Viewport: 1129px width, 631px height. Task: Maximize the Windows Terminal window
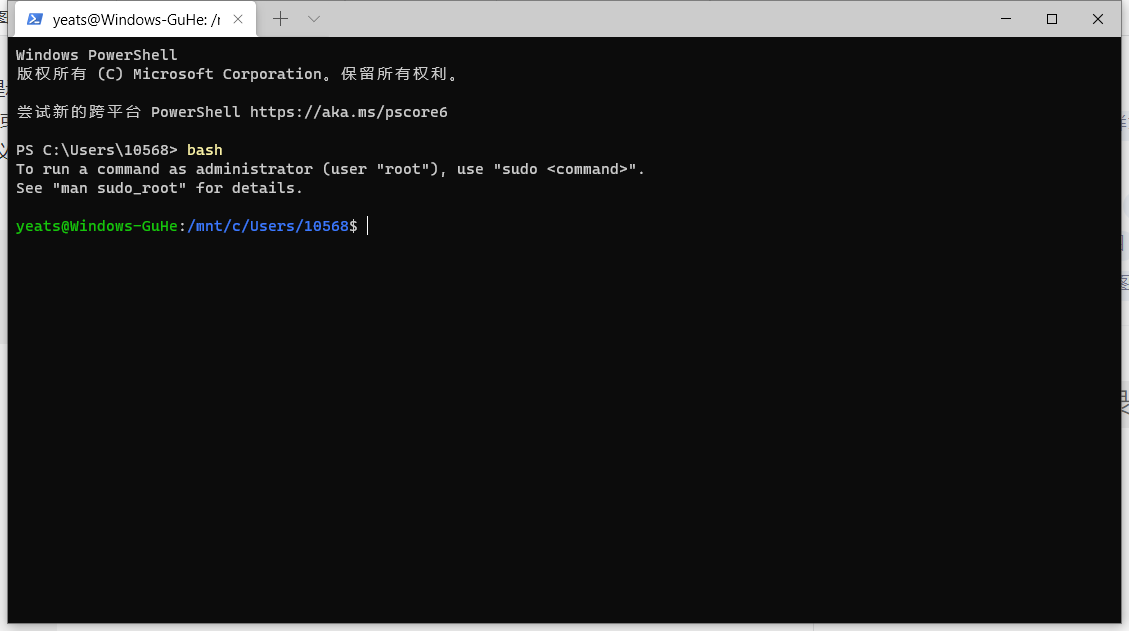[1052, 19]
